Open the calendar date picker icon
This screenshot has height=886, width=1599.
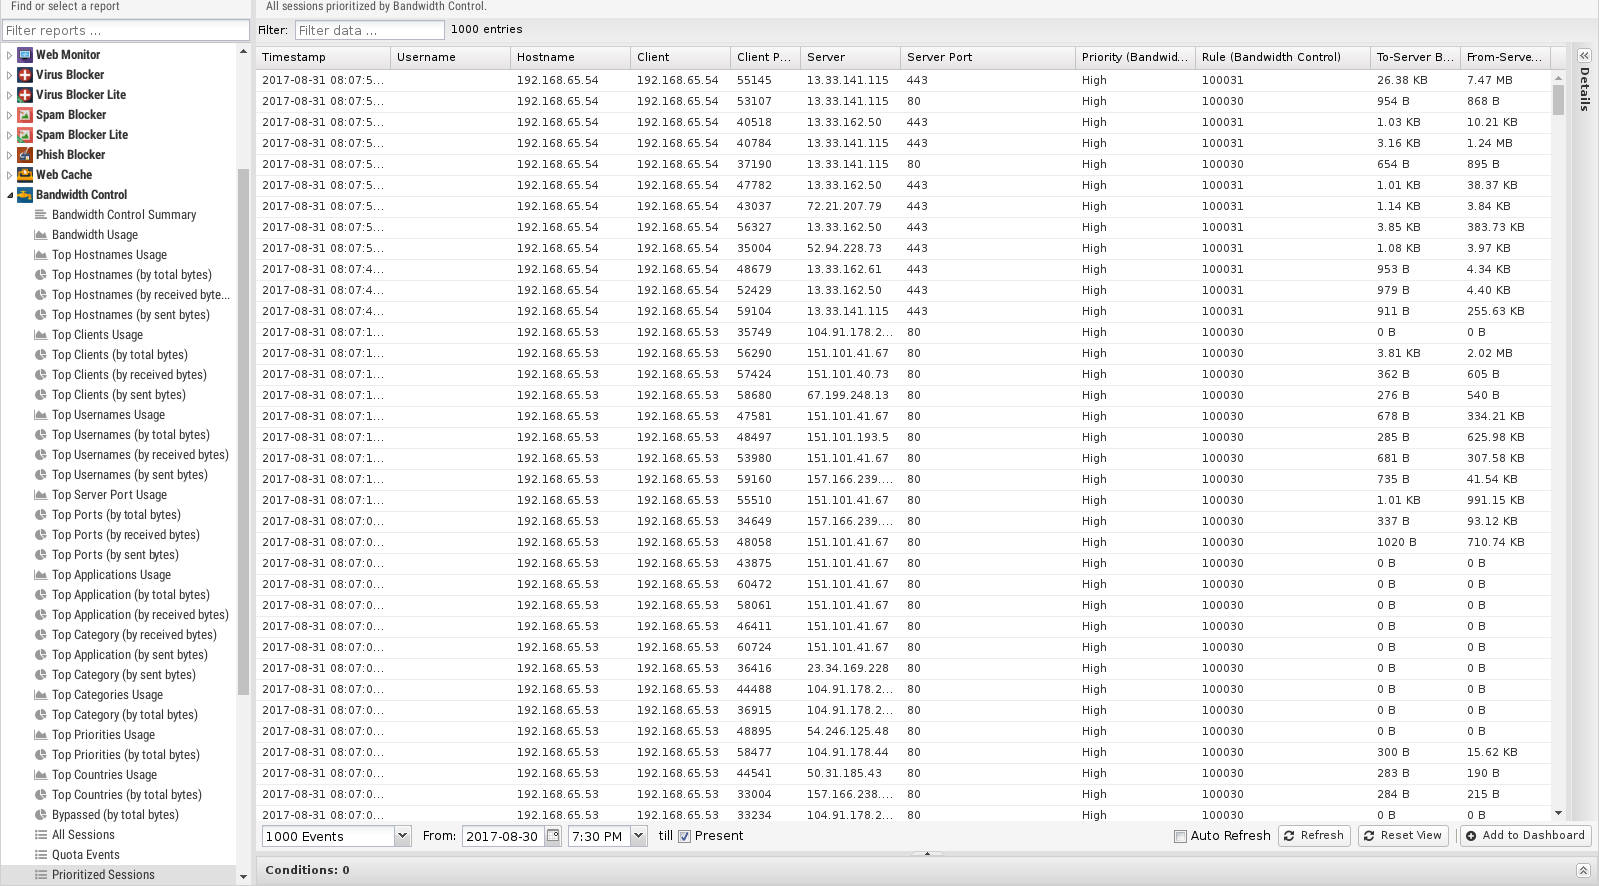click(553, 836)
